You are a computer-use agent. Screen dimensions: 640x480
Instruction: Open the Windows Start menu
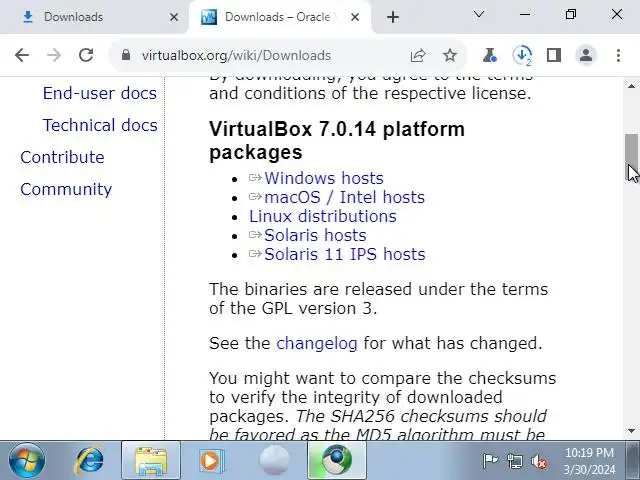(x=27, y=460)
